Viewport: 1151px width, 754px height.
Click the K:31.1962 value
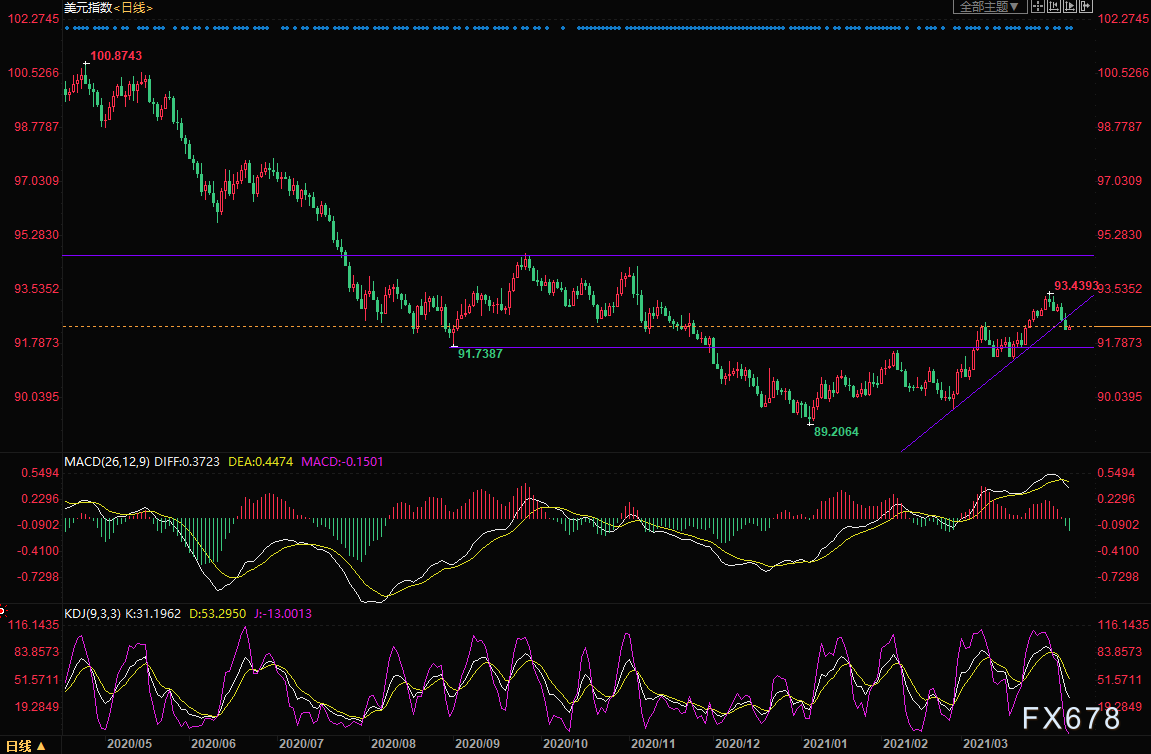(153, 613)
